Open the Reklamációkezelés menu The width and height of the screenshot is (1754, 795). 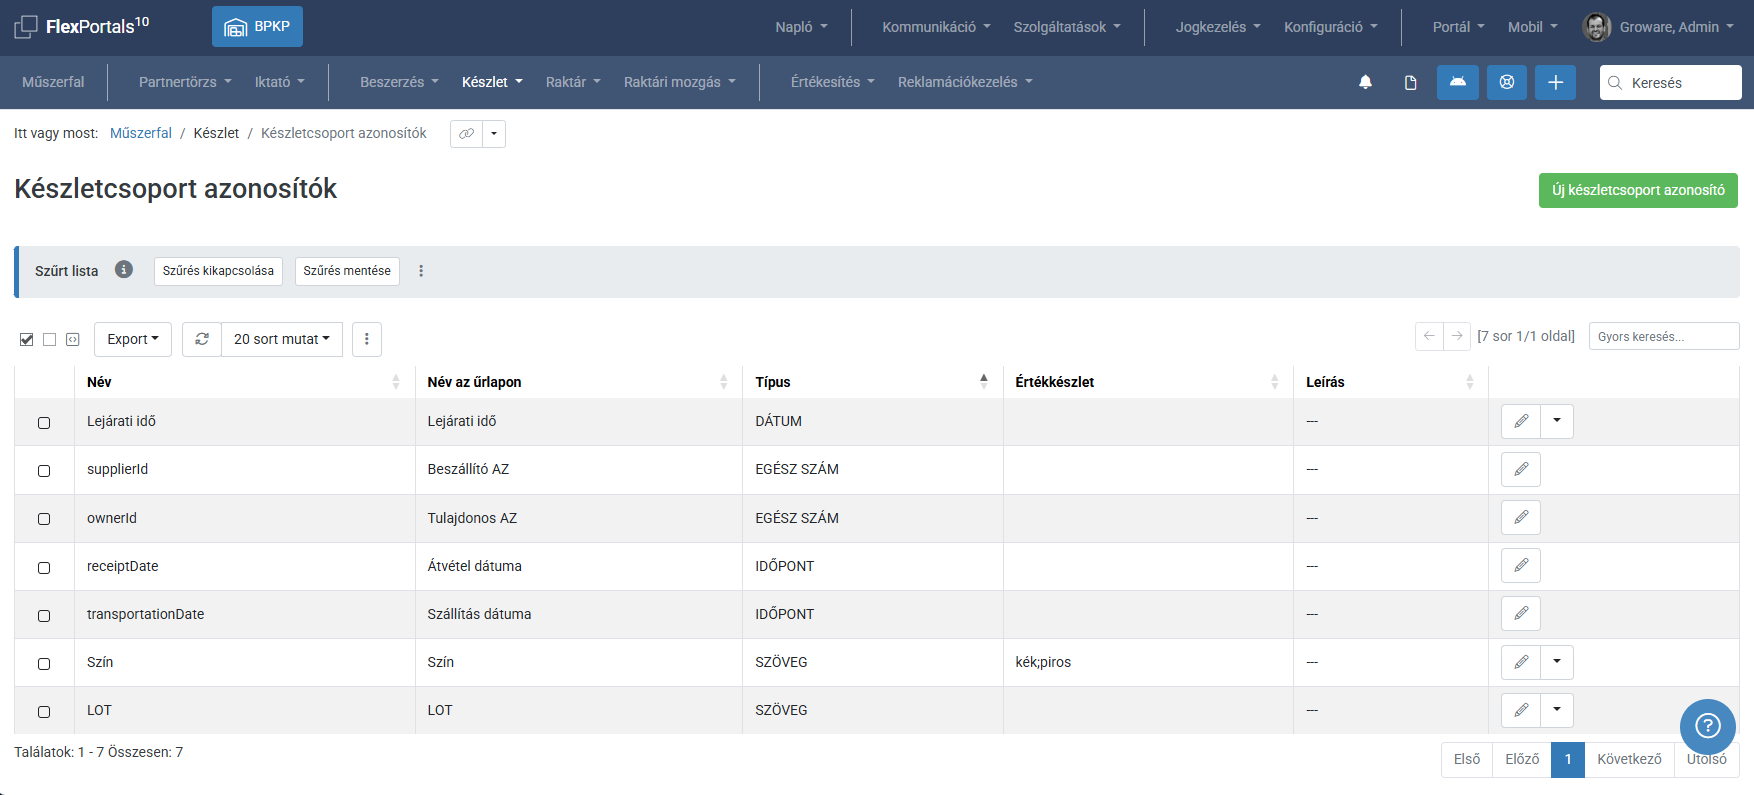(x=965, y=82)
